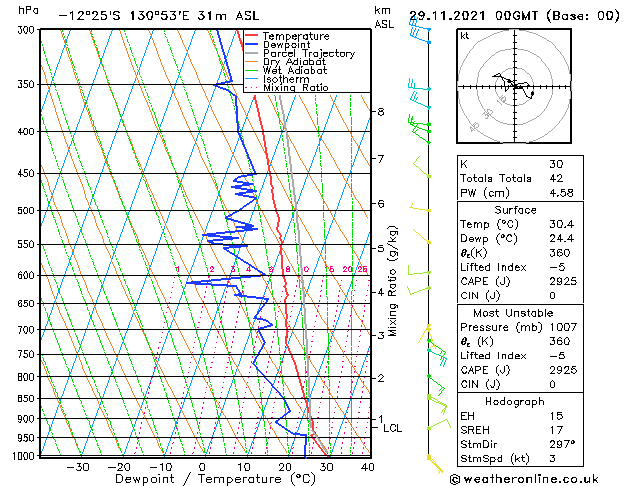Click the mixing ratio 20 label
The image size is (629, 486).
tap(347, 269)
